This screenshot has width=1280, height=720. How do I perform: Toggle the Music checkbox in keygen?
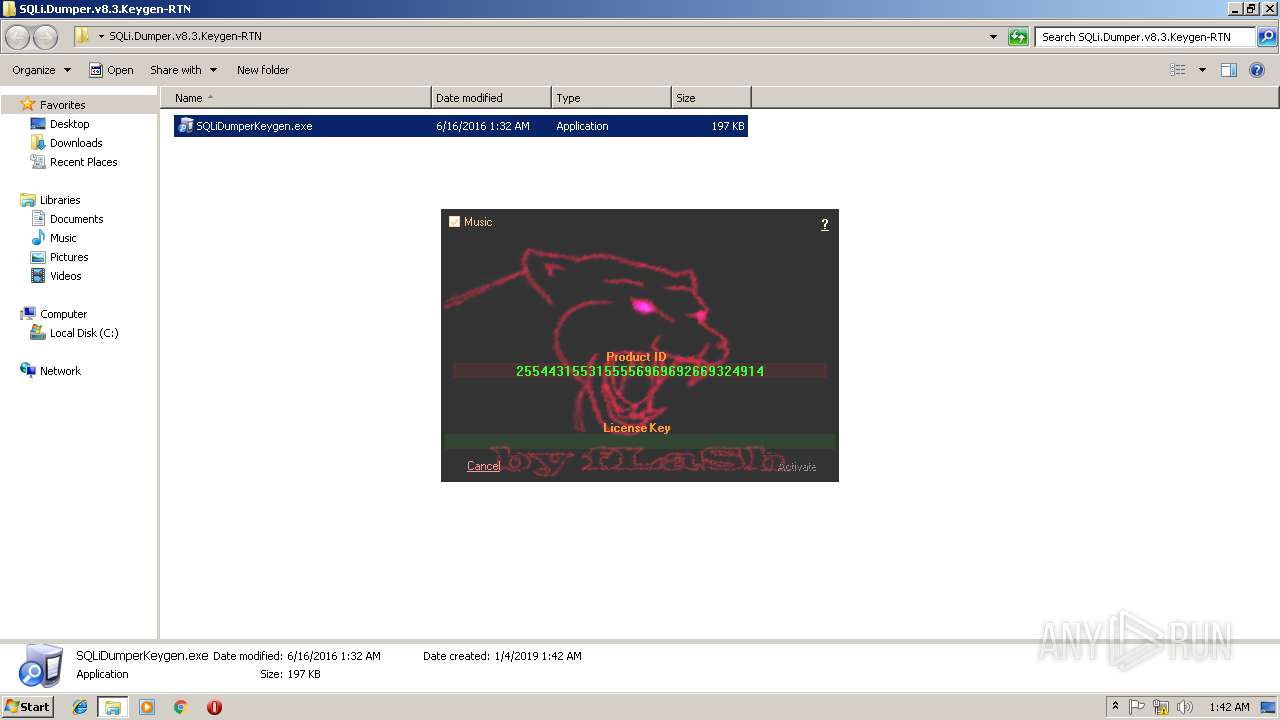tap(454, 222)
